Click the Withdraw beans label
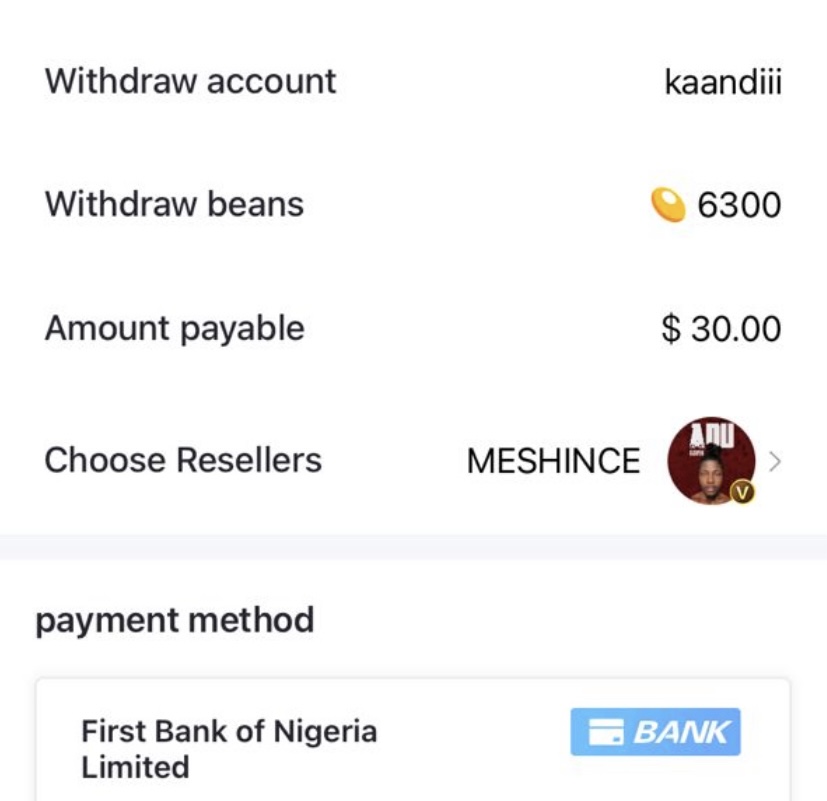 click(175, 204)
